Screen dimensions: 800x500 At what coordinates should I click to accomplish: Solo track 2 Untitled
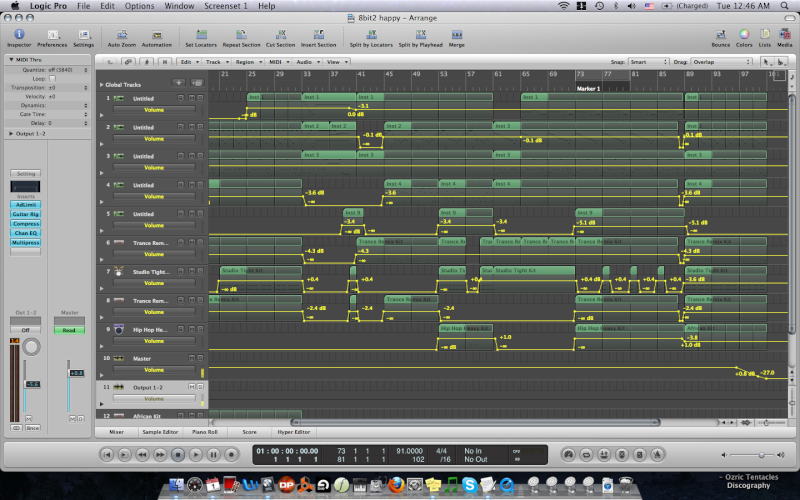click(x=201, y=127)
